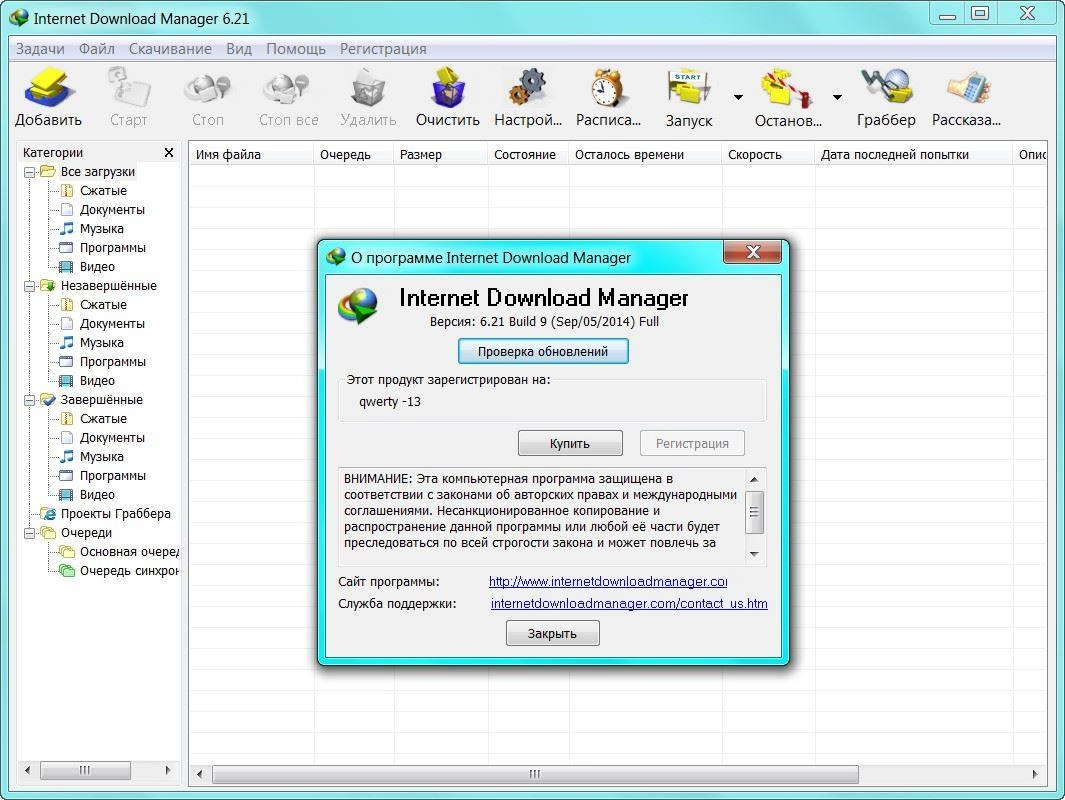This screenshot has height=800, width=1065.
Task: Click the Рассказа... toolbar icon
Action: coord(967,88)
